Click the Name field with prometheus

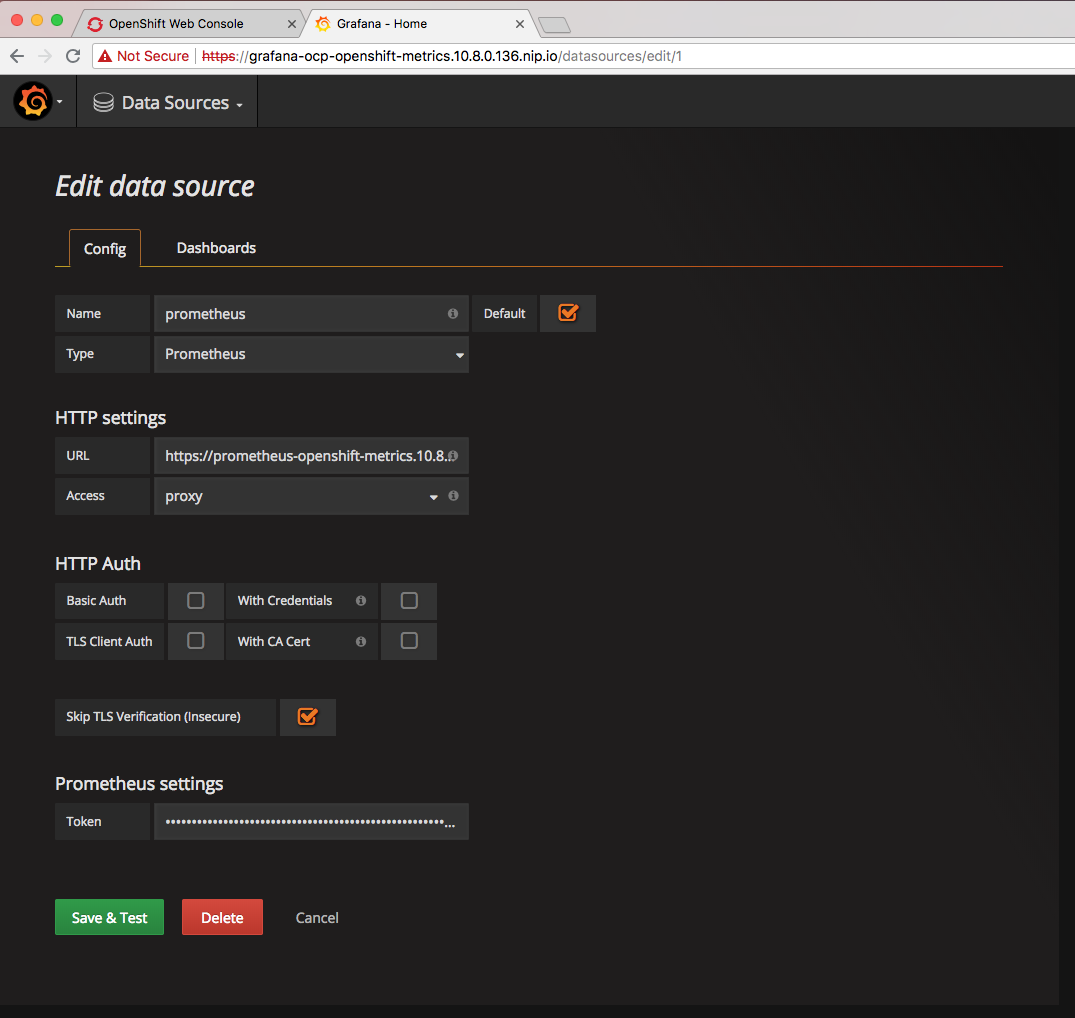pos(311,314)
